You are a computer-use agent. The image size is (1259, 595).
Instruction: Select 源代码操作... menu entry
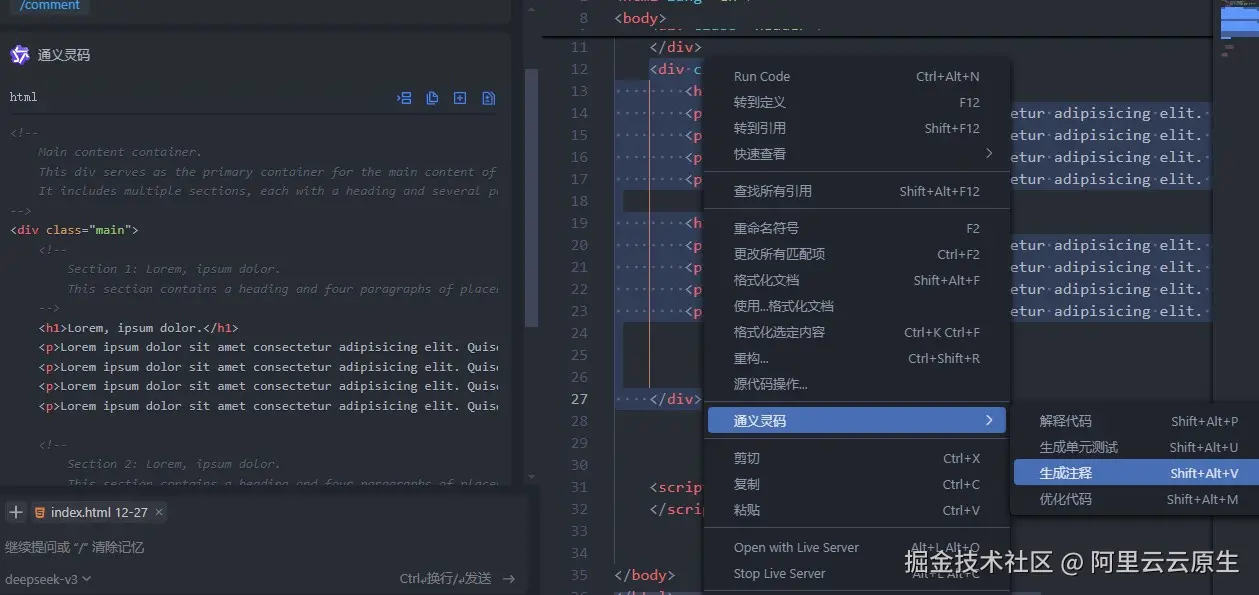tap(857, 384)
